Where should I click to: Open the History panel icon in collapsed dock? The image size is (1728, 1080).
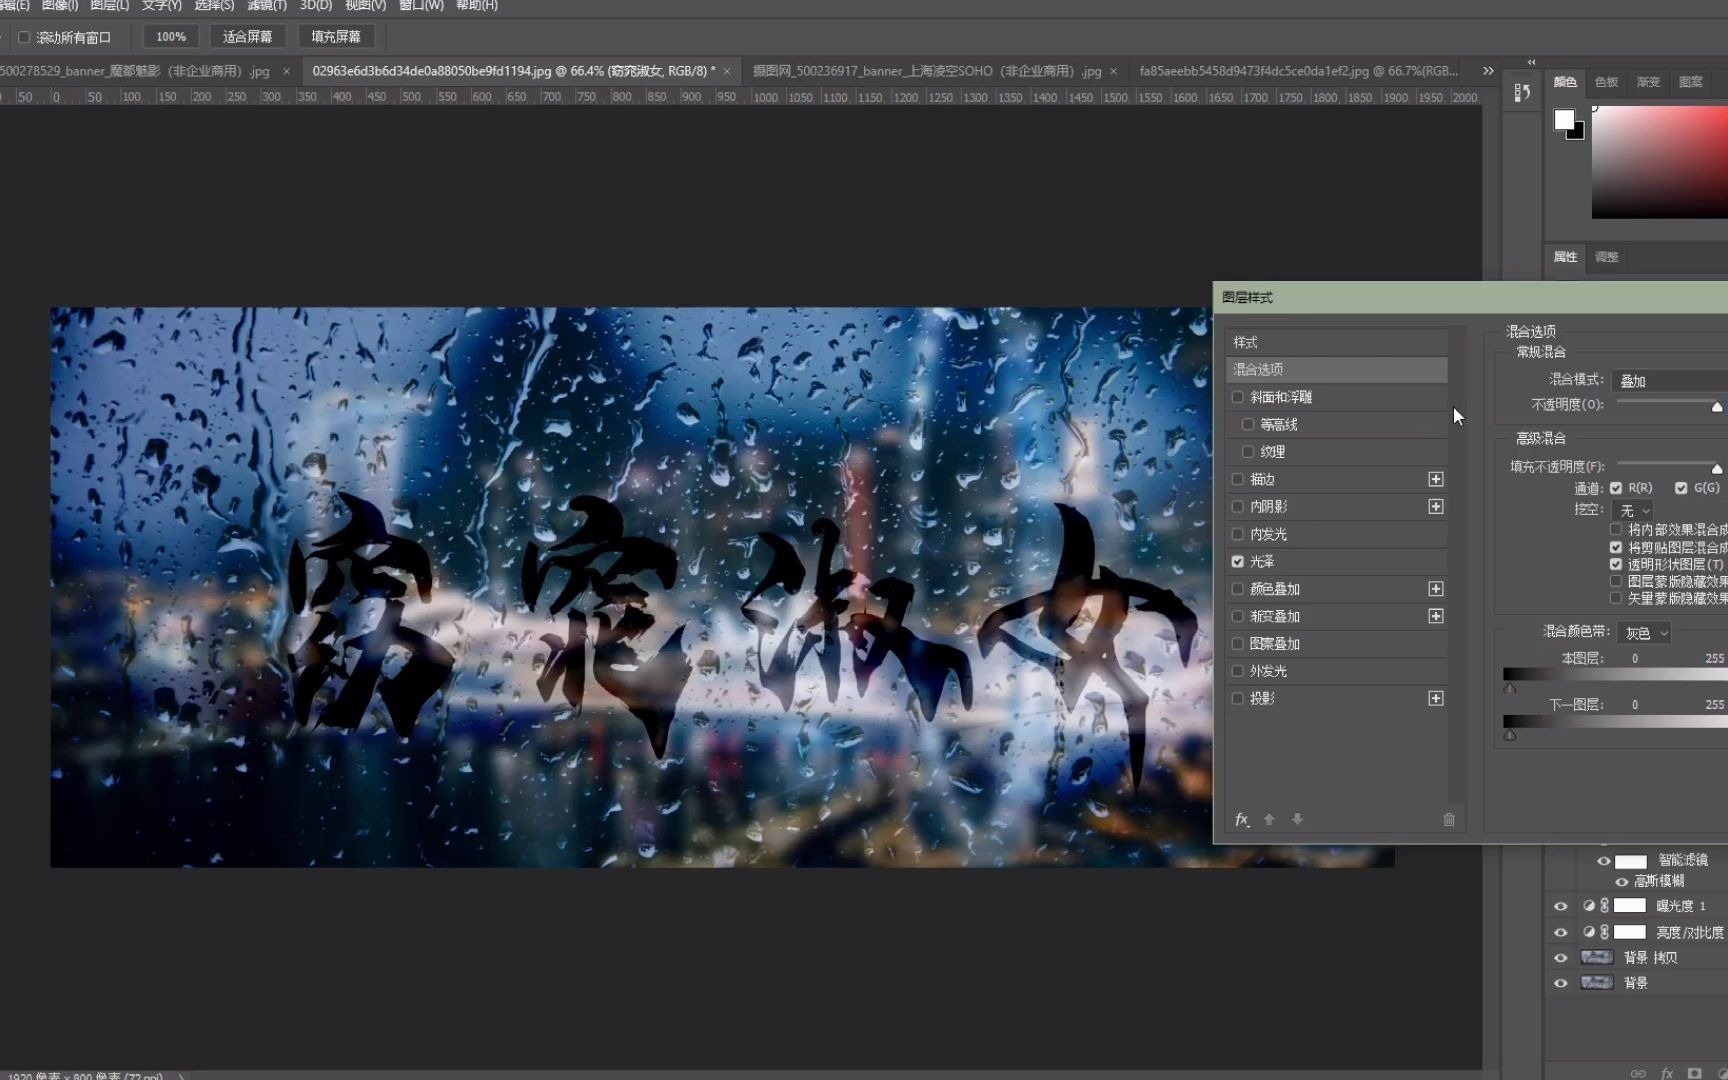point(1522,93)
